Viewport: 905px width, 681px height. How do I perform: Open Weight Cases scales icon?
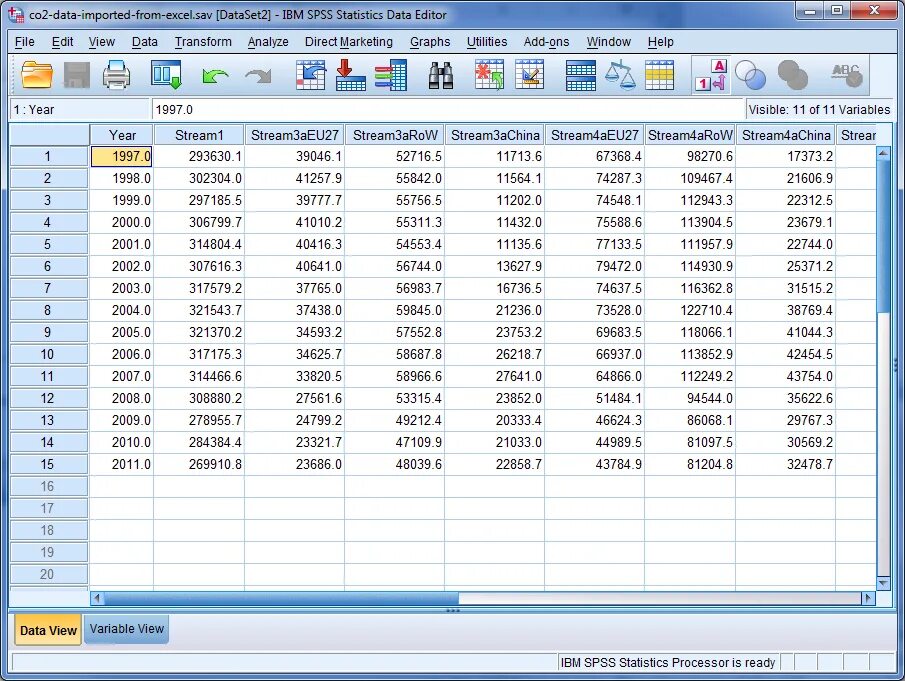tap(620, 75)
